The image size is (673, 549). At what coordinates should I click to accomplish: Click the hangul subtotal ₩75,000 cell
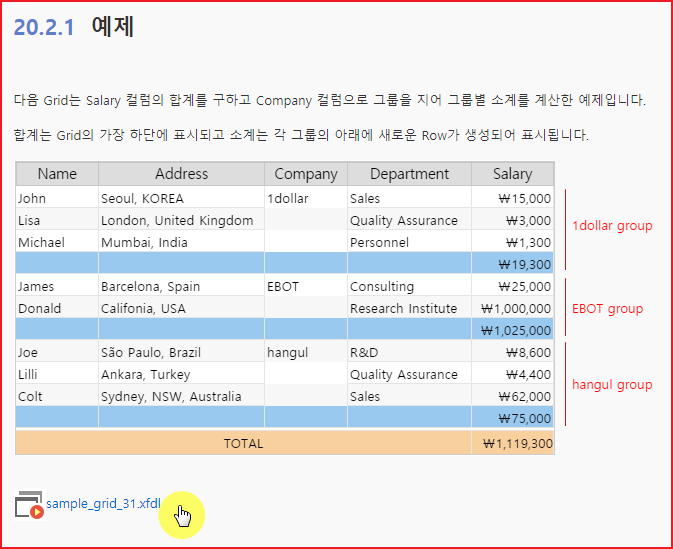coord(512,418)
